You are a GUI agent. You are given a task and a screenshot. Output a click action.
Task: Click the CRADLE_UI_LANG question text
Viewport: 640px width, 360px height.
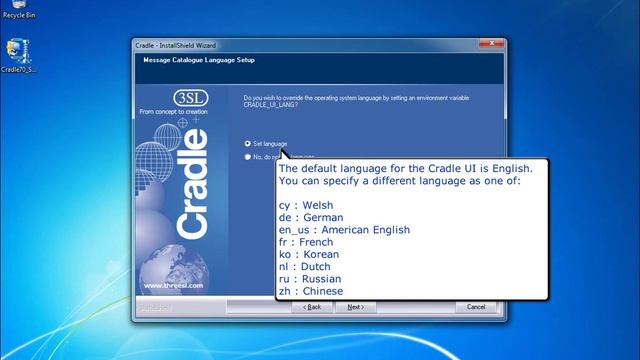pos(356,101)
